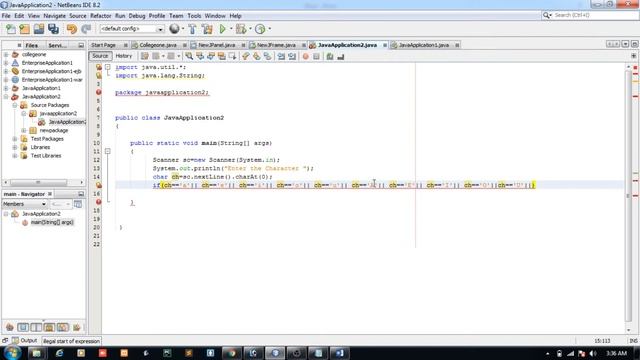The width and height of the screenshot is (640, 360).
Task: Click the clock showing 3:36 AM
Action: [616, 353]
